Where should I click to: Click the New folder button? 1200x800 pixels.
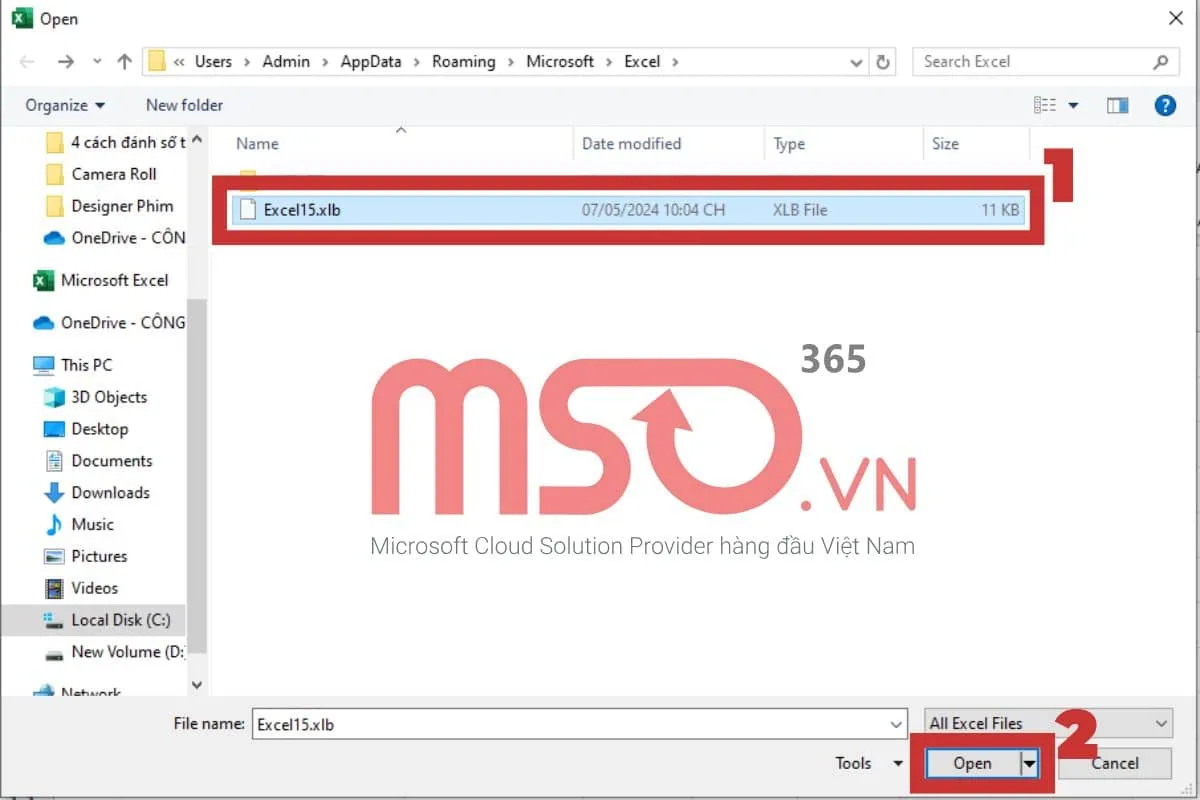click(x=184, y=105)
